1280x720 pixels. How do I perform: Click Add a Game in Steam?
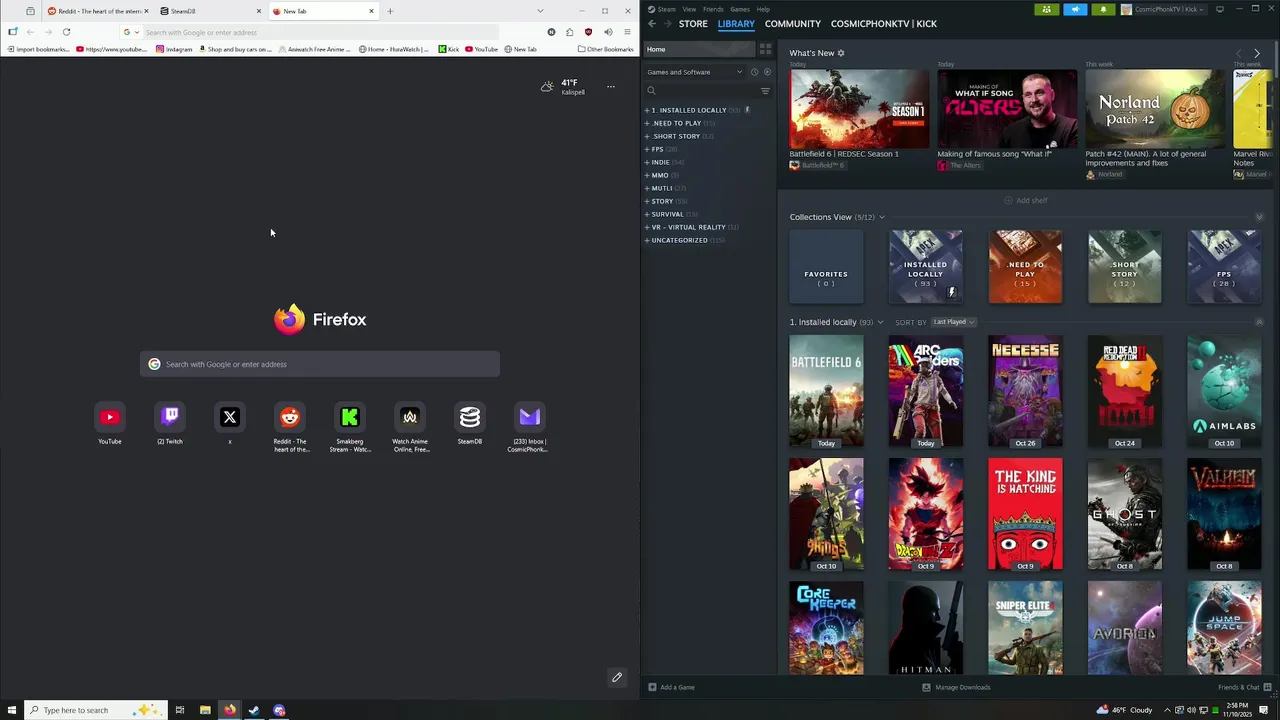(671, 687)
